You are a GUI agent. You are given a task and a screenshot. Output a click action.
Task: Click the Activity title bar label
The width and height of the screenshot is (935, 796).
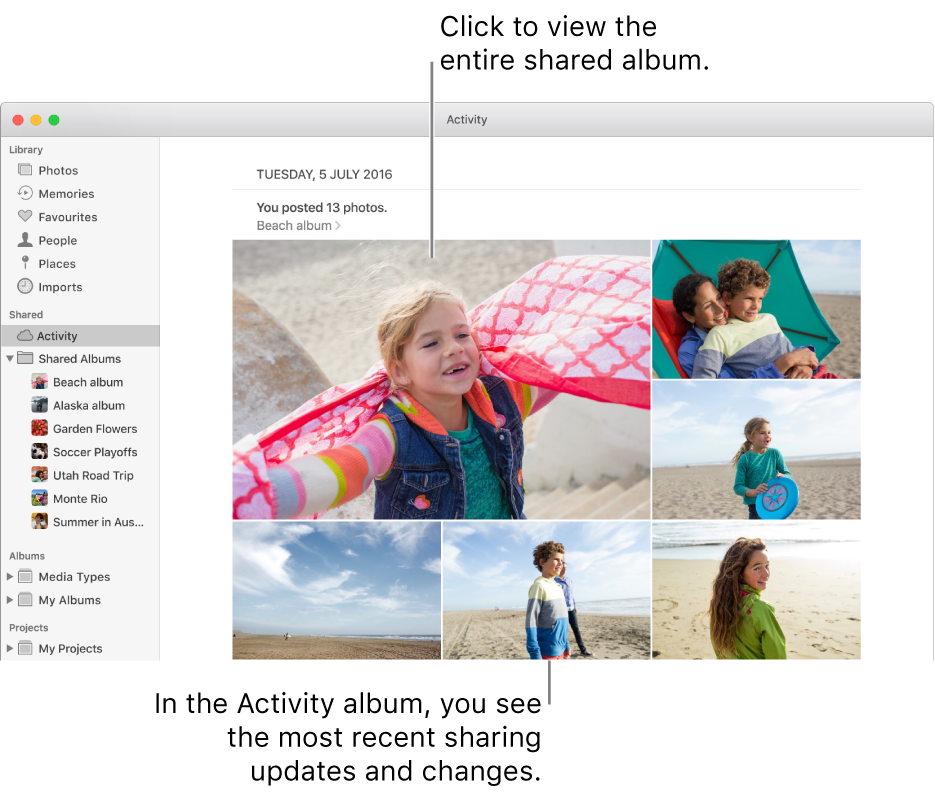(466, 119)
